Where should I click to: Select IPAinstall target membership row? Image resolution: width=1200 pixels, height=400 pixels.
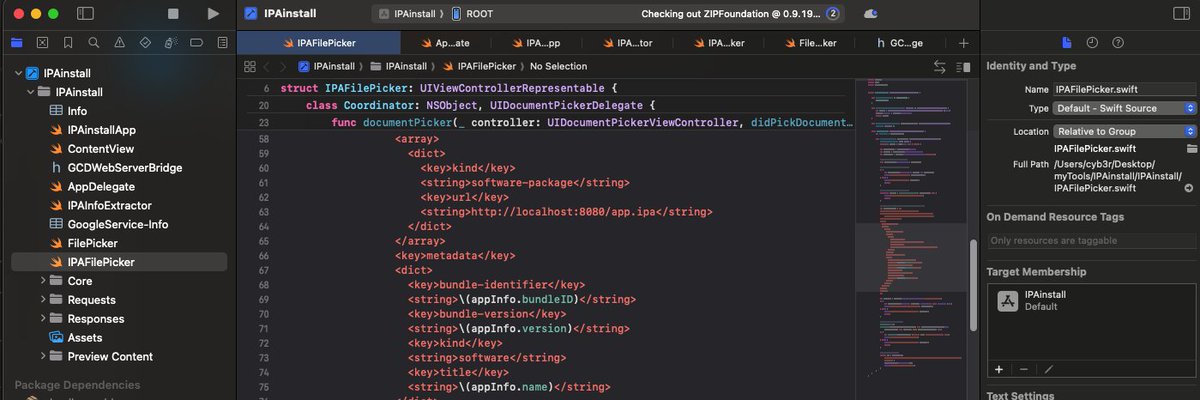click(1091, 301)
